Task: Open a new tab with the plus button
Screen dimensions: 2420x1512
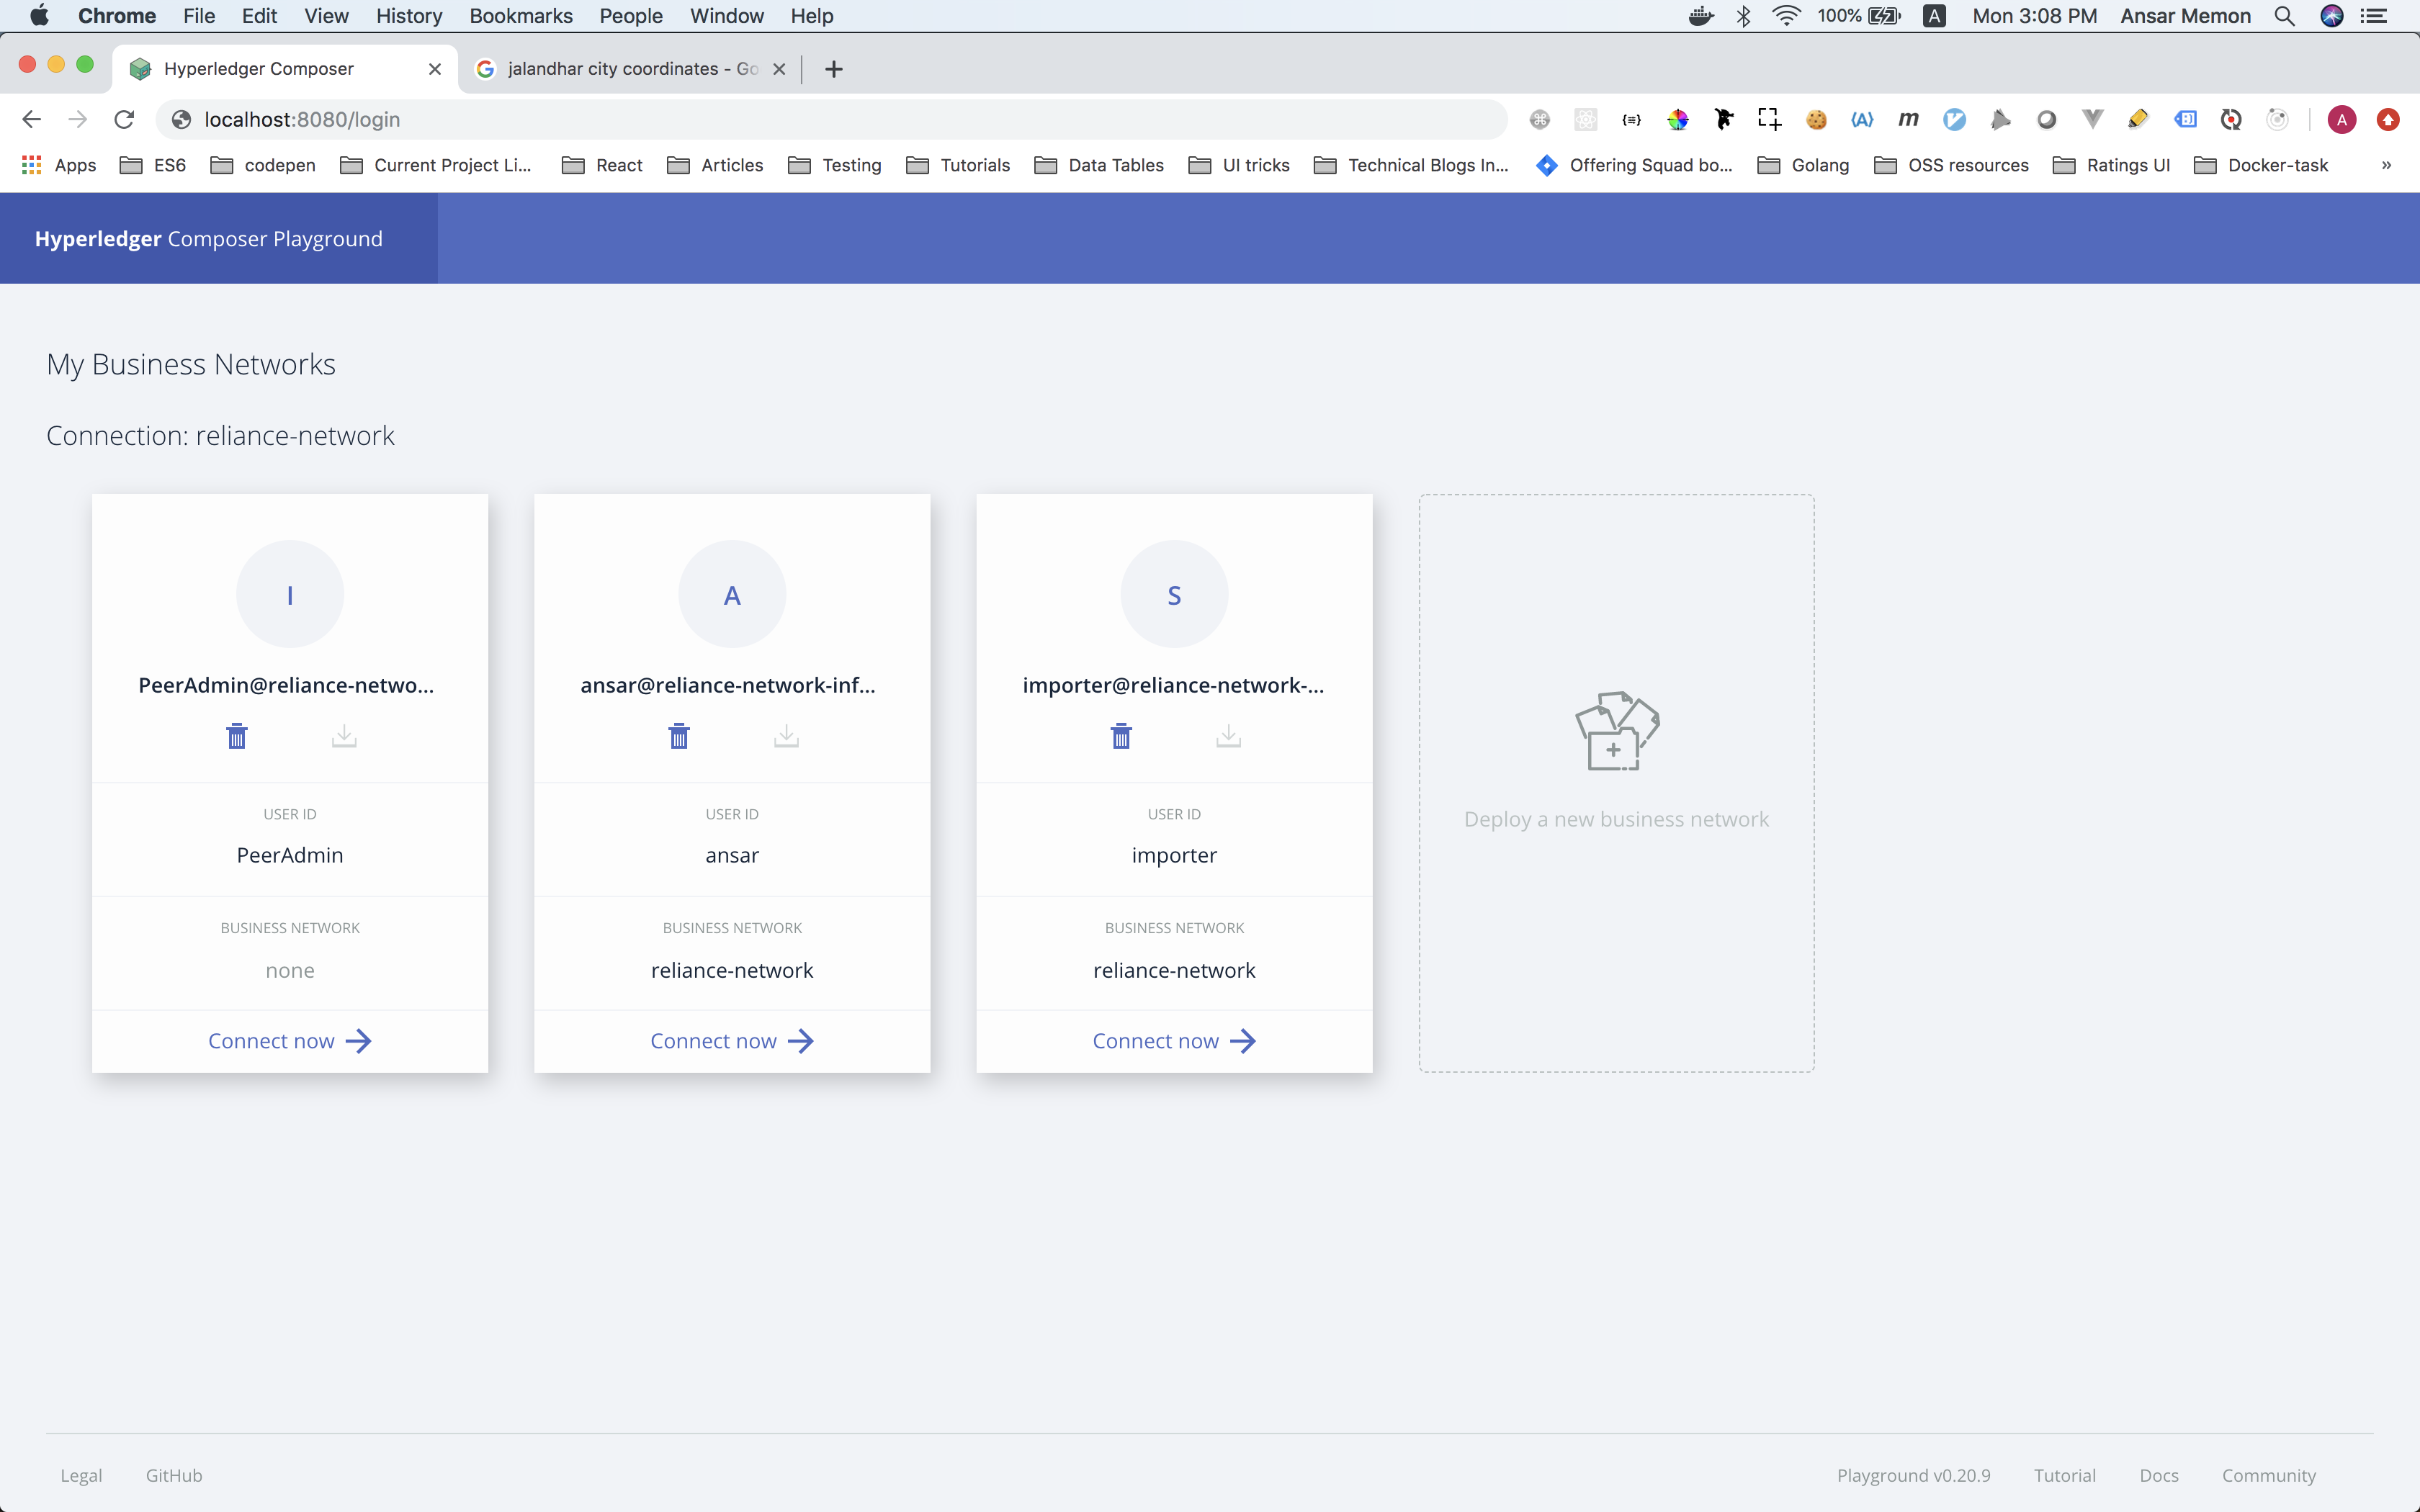Action: pos(834,68)
